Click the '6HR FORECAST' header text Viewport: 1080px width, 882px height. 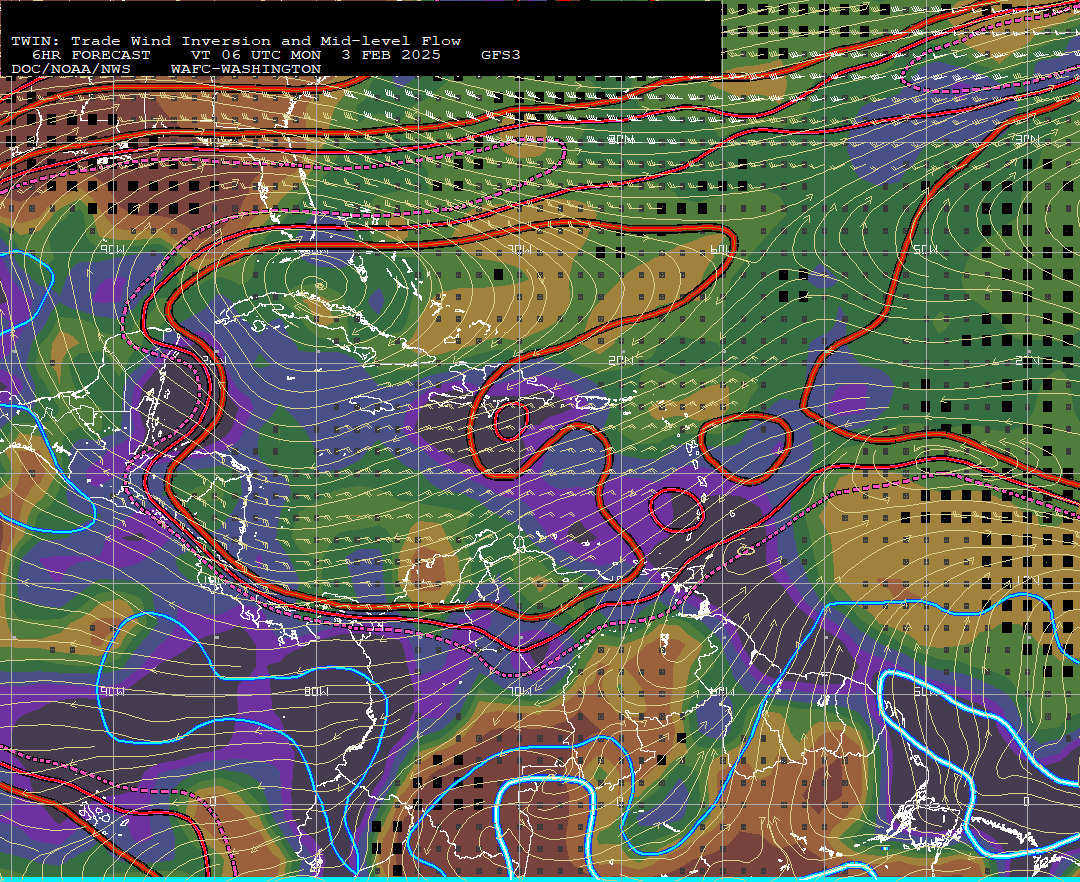91,55
